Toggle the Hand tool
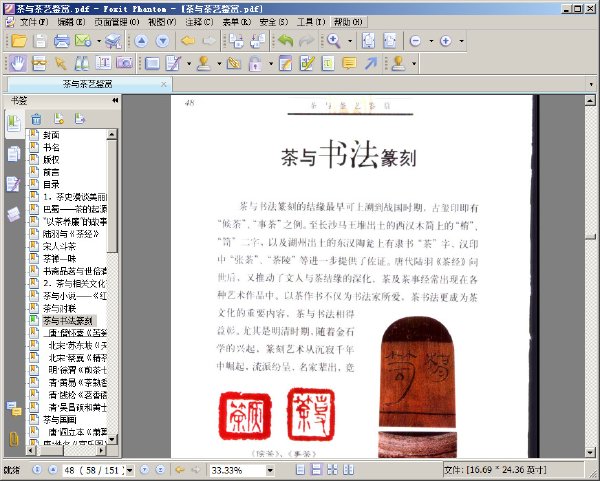Viewport: 600px width, 481px height. 18,63
